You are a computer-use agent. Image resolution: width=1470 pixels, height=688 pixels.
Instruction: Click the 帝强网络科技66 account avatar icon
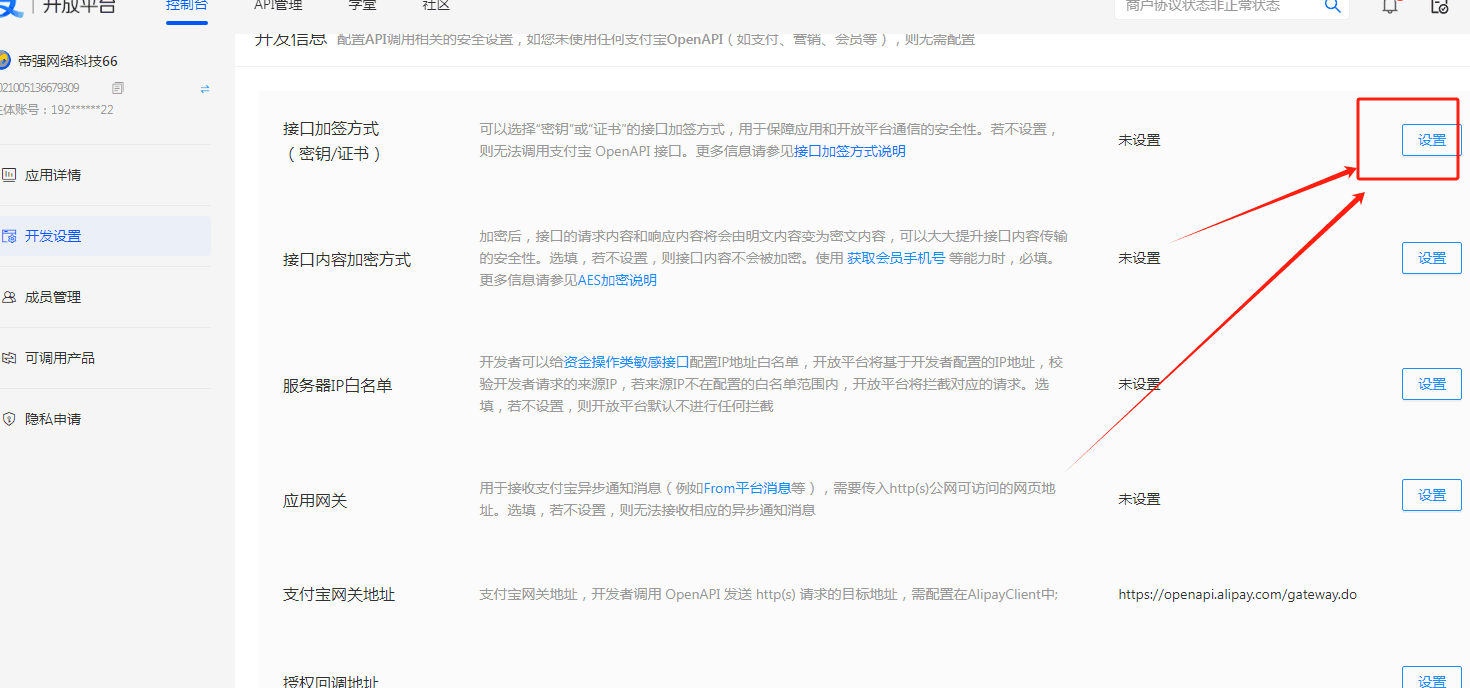point(5,61)
